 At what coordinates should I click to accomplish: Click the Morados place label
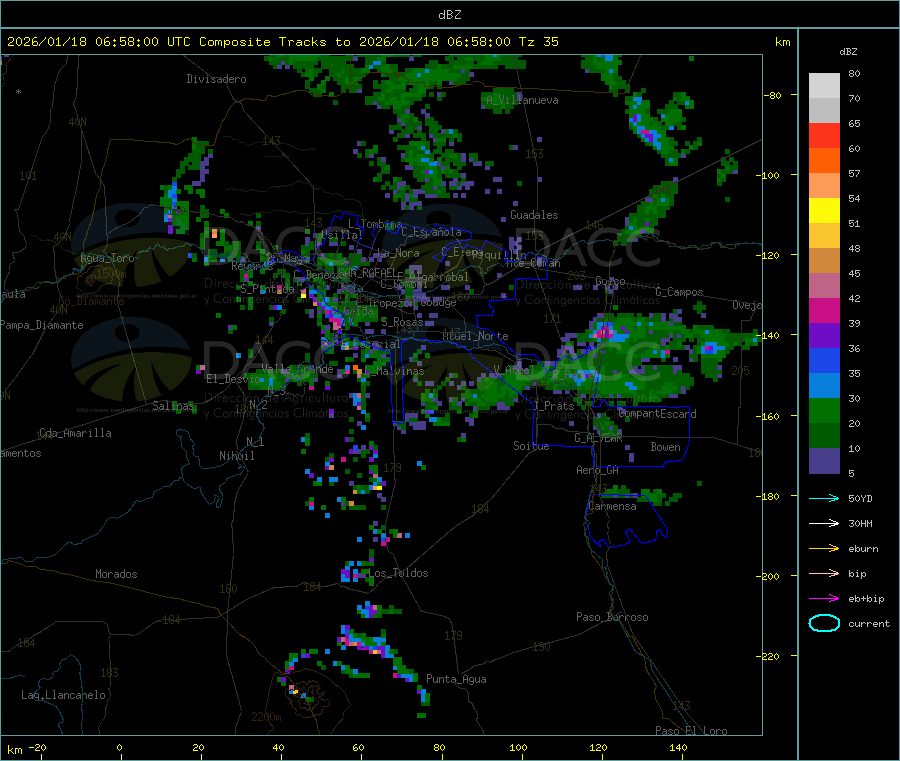click(x=116, y=574)
